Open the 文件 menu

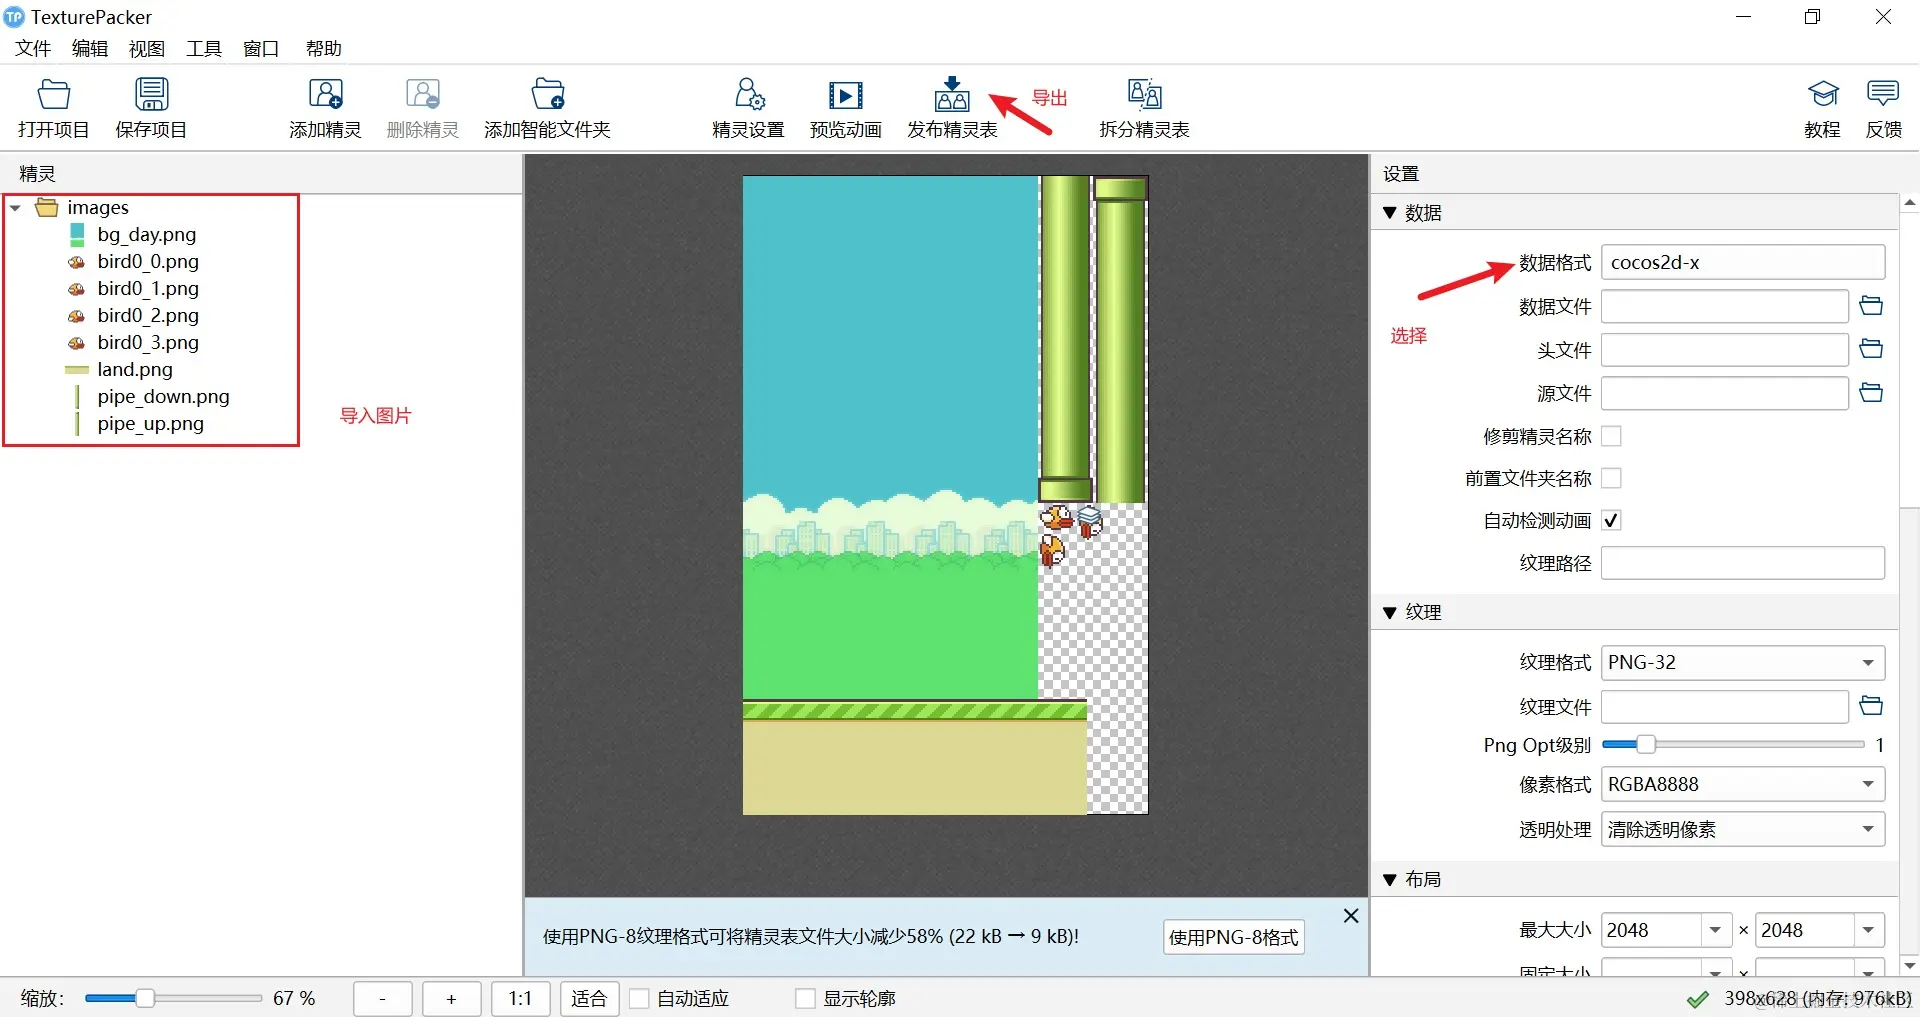(33, 48)
